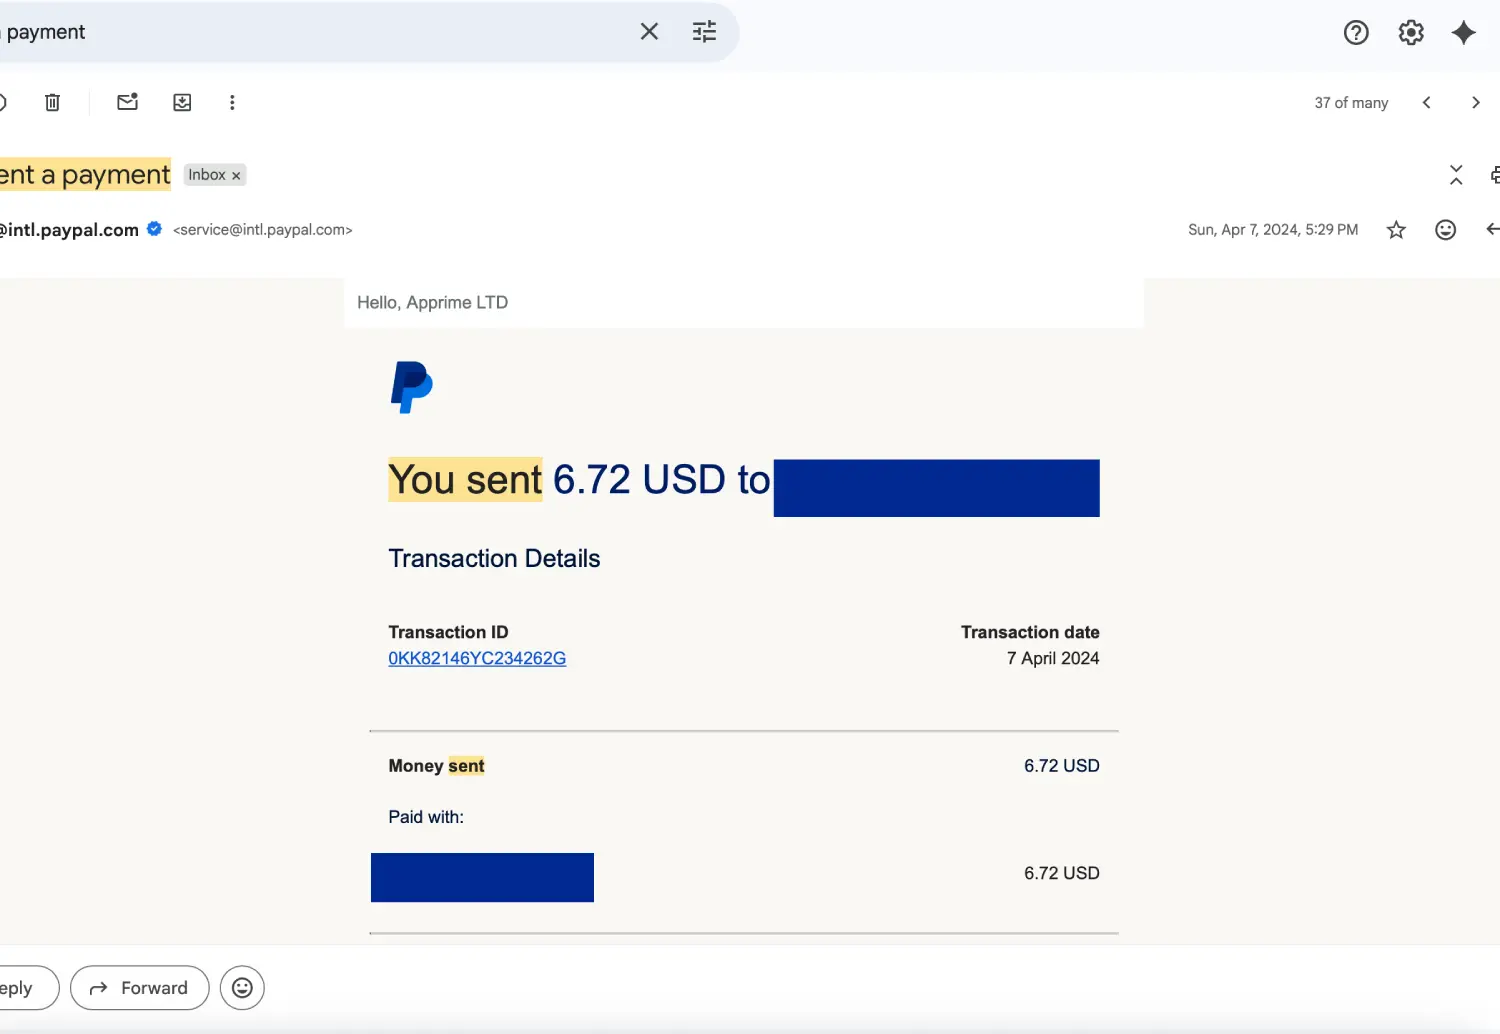Viewport: 1500px width, 1034px height.
Task: Forward the email
Action: tap(139, 987)
